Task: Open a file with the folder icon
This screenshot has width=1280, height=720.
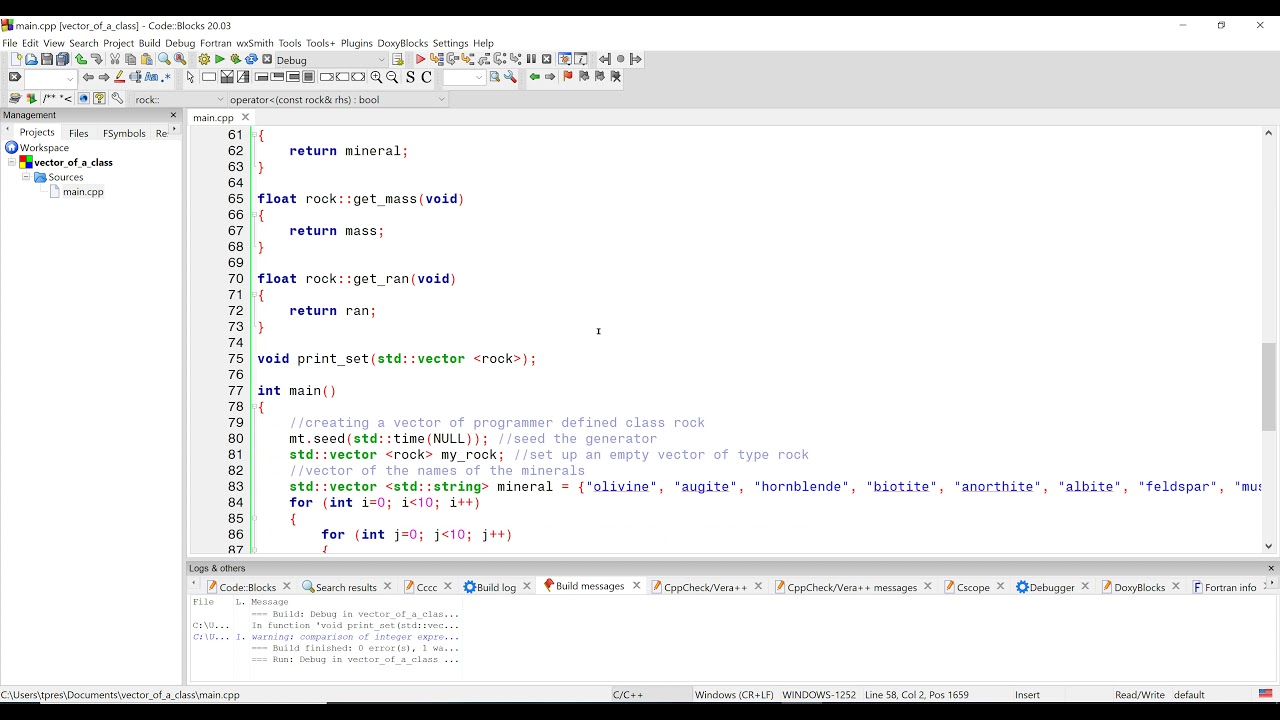Action: (31, 59)
